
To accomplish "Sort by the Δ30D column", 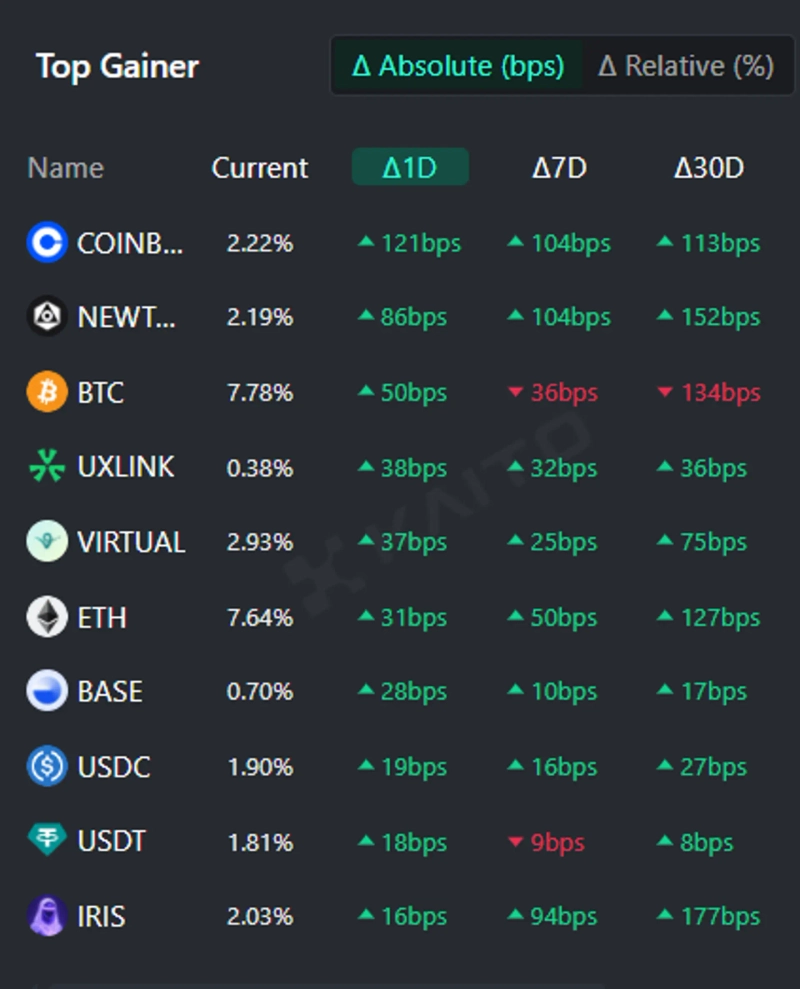I will coord(709,167).
